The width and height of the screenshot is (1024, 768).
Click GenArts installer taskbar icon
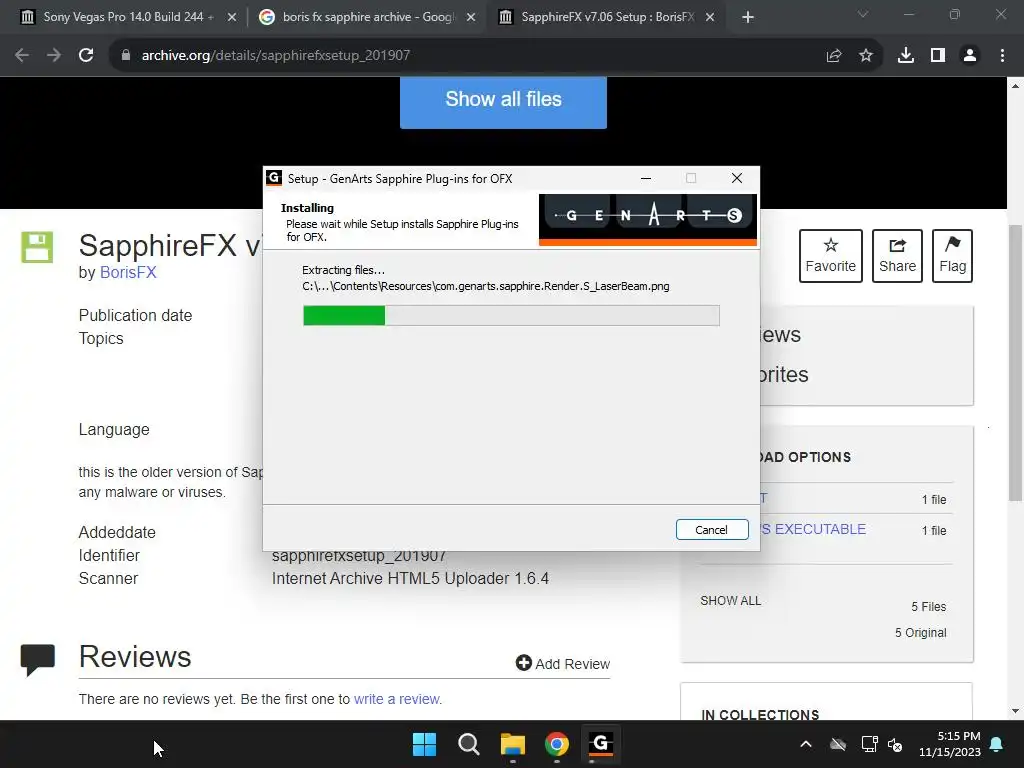(601, 744)
